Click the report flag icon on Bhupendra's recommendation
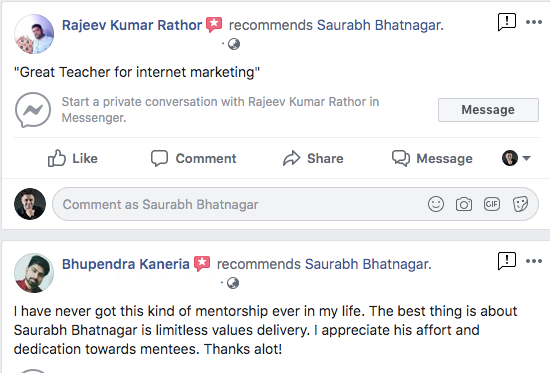This screenshot has width=550, height=373. click(x=507, y=261)
